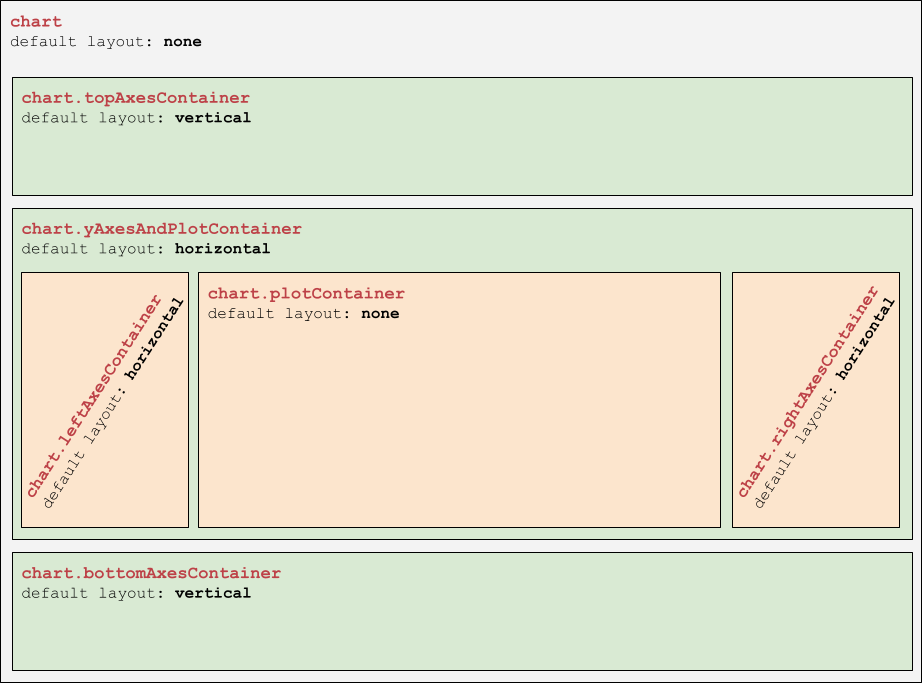Viewport: 922px width, 683px height.
Task: Click the rotated 'default layout: horizontal' line in rightAxesContainer
Action: point(824,403)
